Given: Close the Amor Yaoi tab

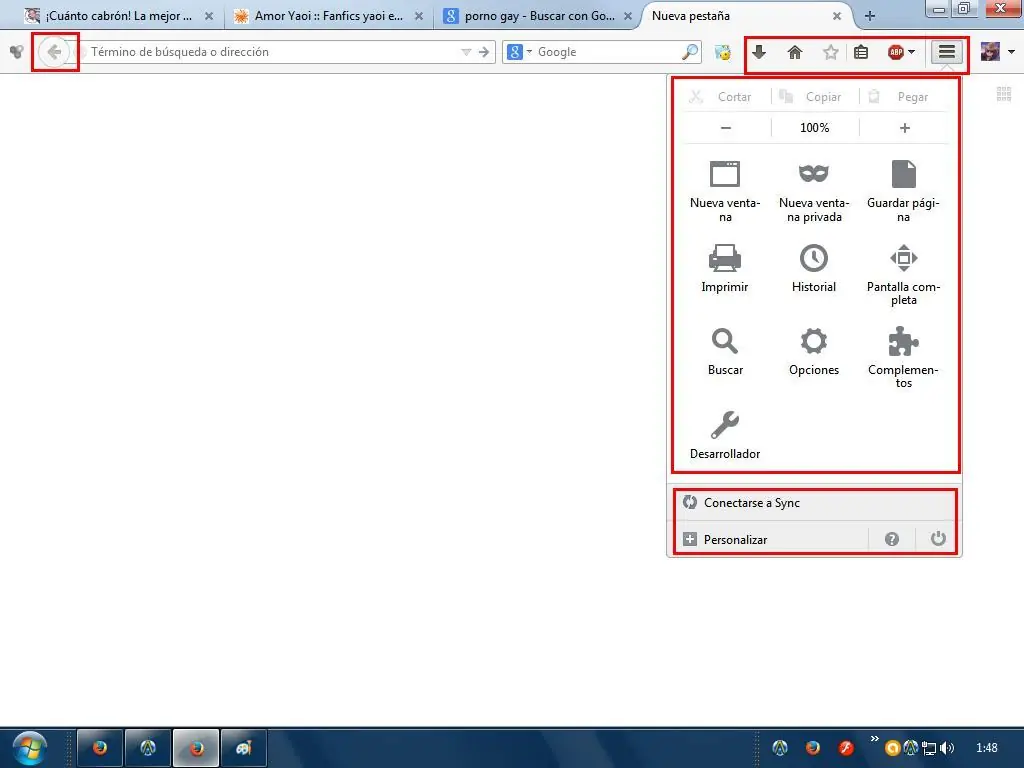Looking at the screenshot, I should (419, 16).
